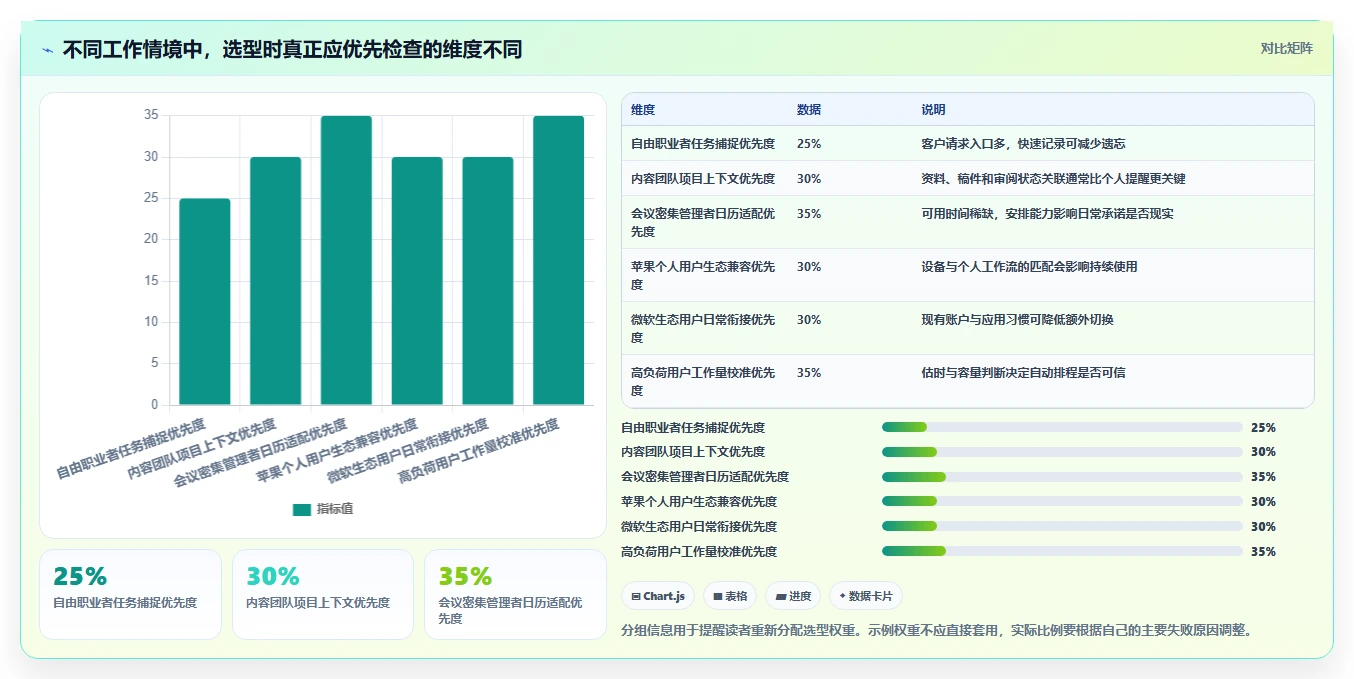Click the progress bar for 会议密集管理者日历适配优先度
The height and width of the screenshot is (679, 1354).
(x=1062, y=477)
